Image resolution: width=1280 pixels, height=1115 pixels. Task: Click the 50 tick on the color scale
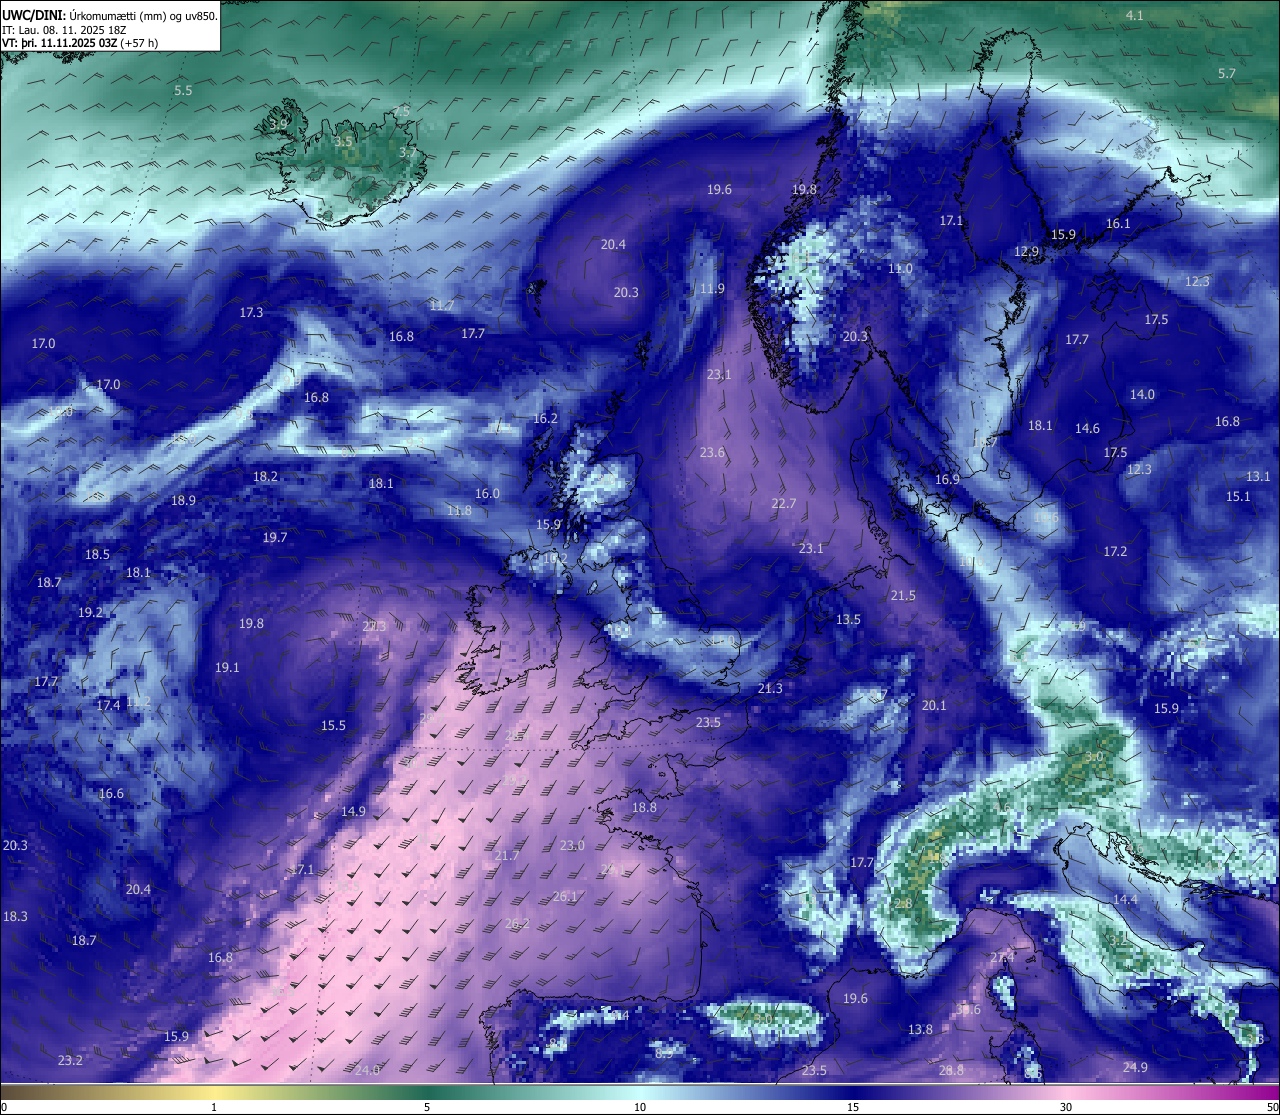1271,1107
